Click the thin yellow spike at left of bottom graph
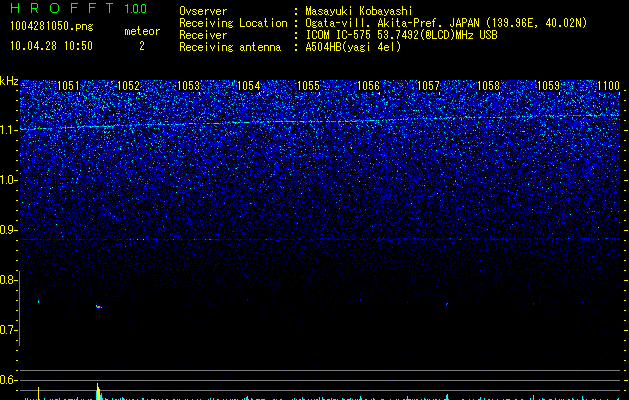This screenshot has width=629, height=400. (39, 393)
